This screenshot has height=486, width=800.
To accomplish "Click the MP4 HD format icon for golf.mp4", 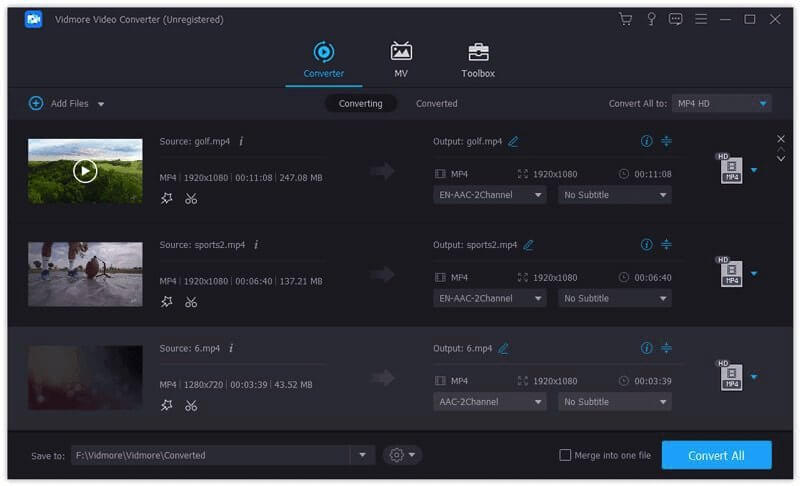I will [x=729, y=170].
